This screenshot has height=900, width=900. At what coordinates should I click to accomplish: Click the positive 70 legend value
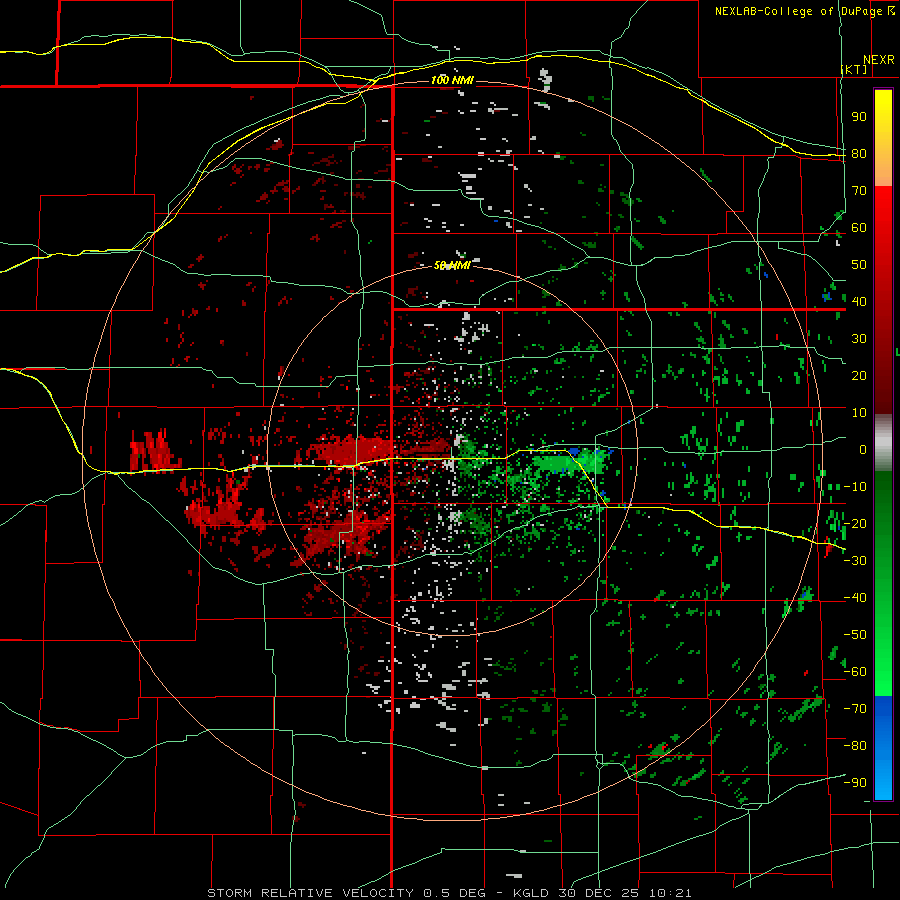pyautogui.click(x=859, y=191)
